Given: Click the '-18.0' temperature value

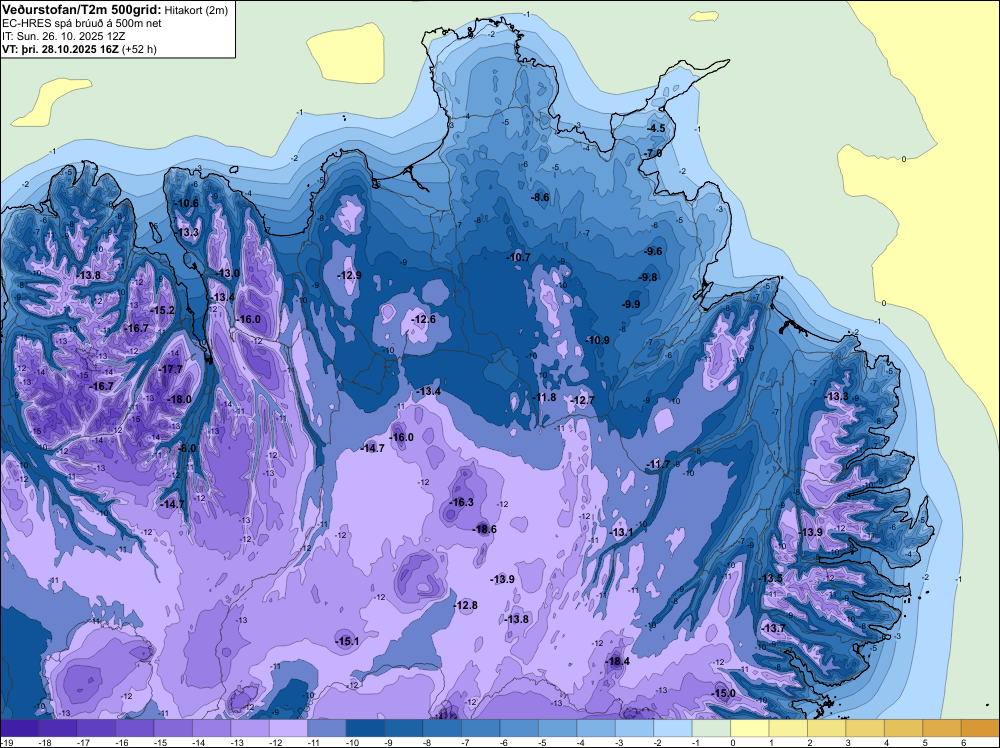Looking at the screenshot, I should [179, 399].
